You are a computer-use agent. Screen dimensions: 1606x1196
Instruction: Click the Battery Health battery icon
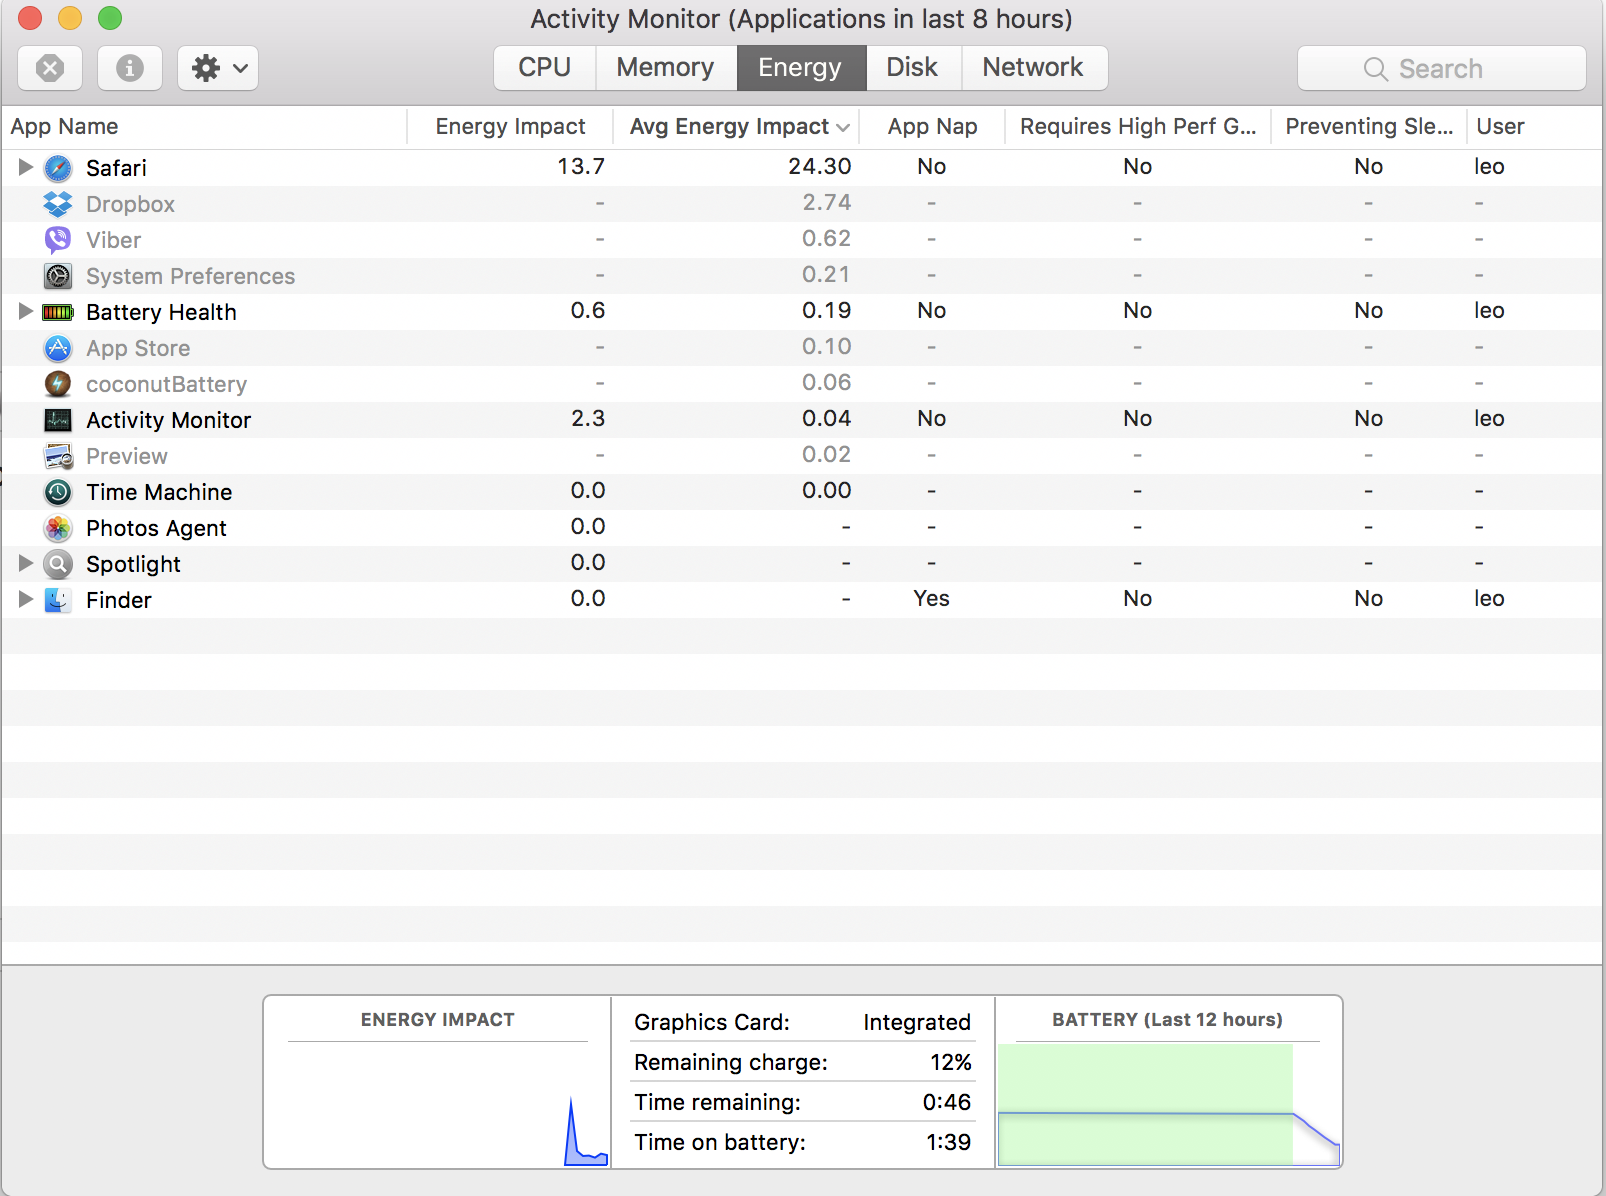pos(58,312)
